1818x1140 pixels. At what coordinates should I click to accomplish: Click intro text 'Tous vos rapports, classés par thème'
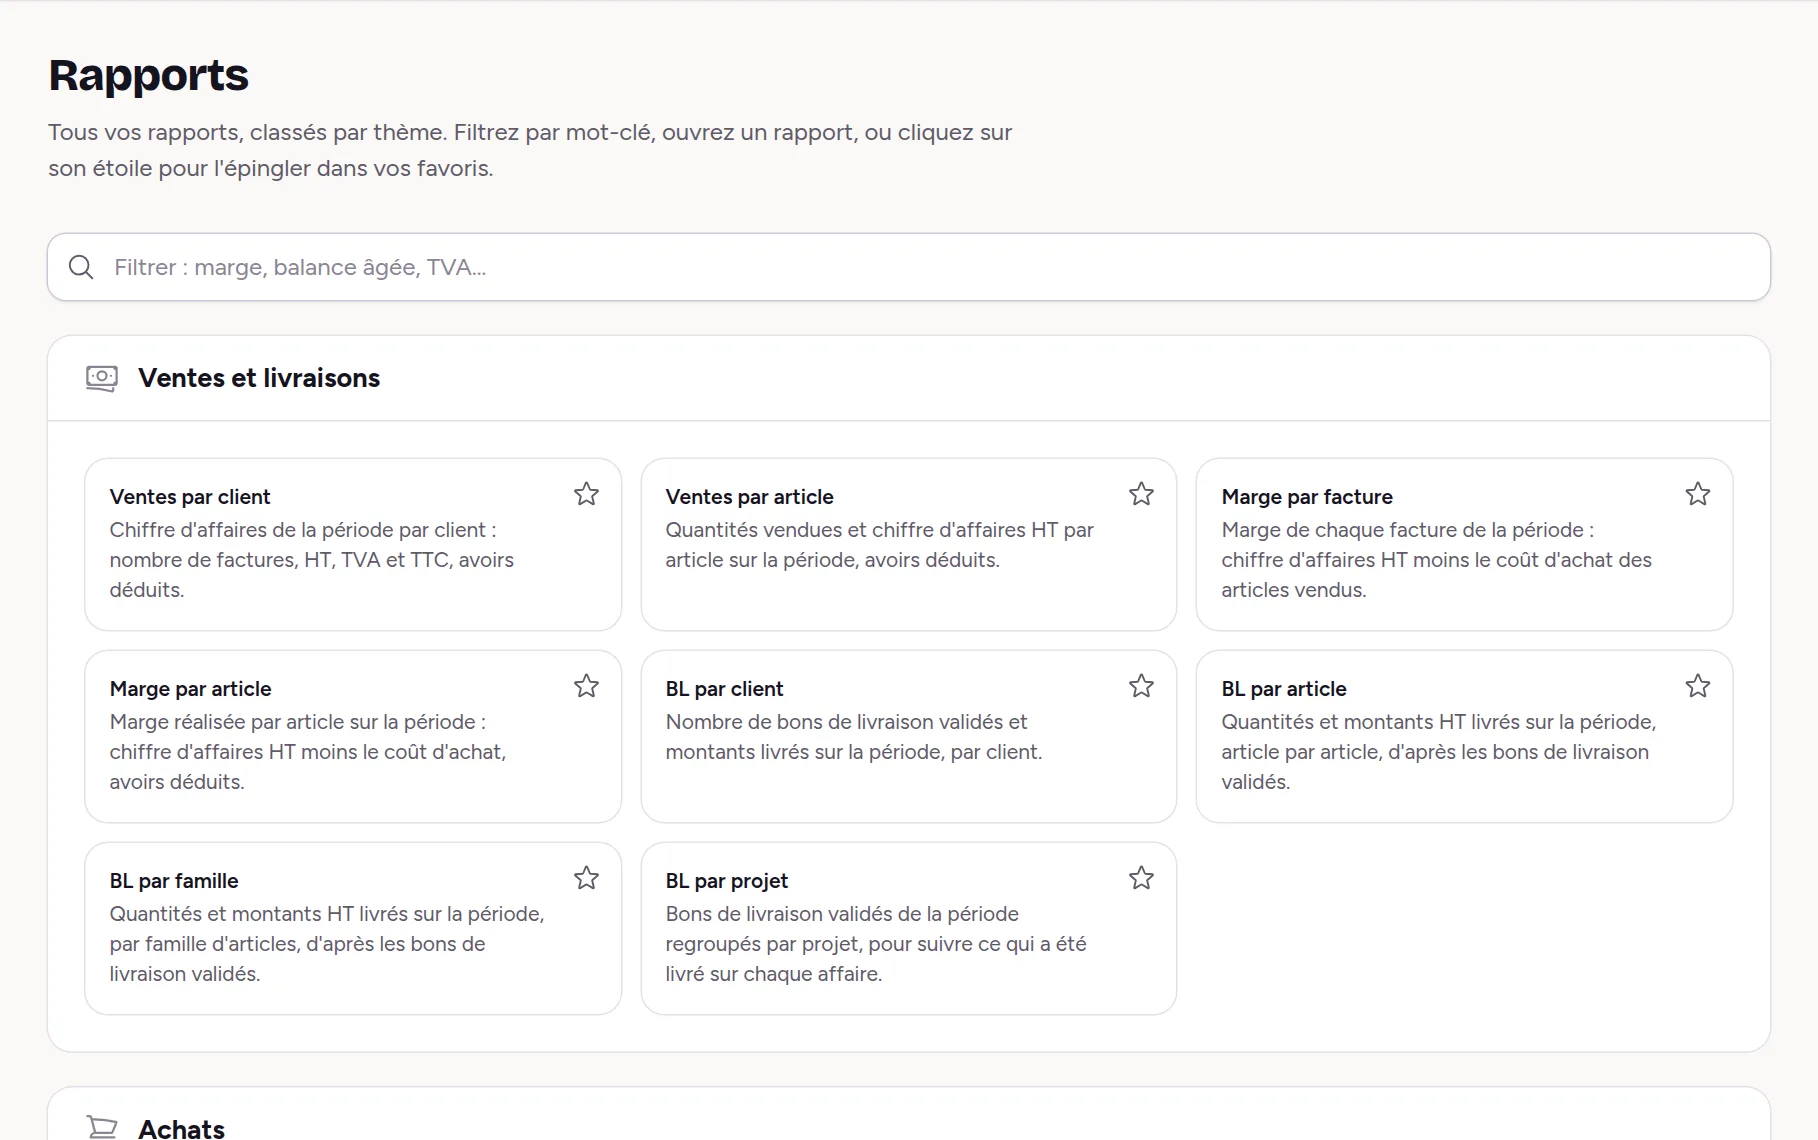[530, 150]
